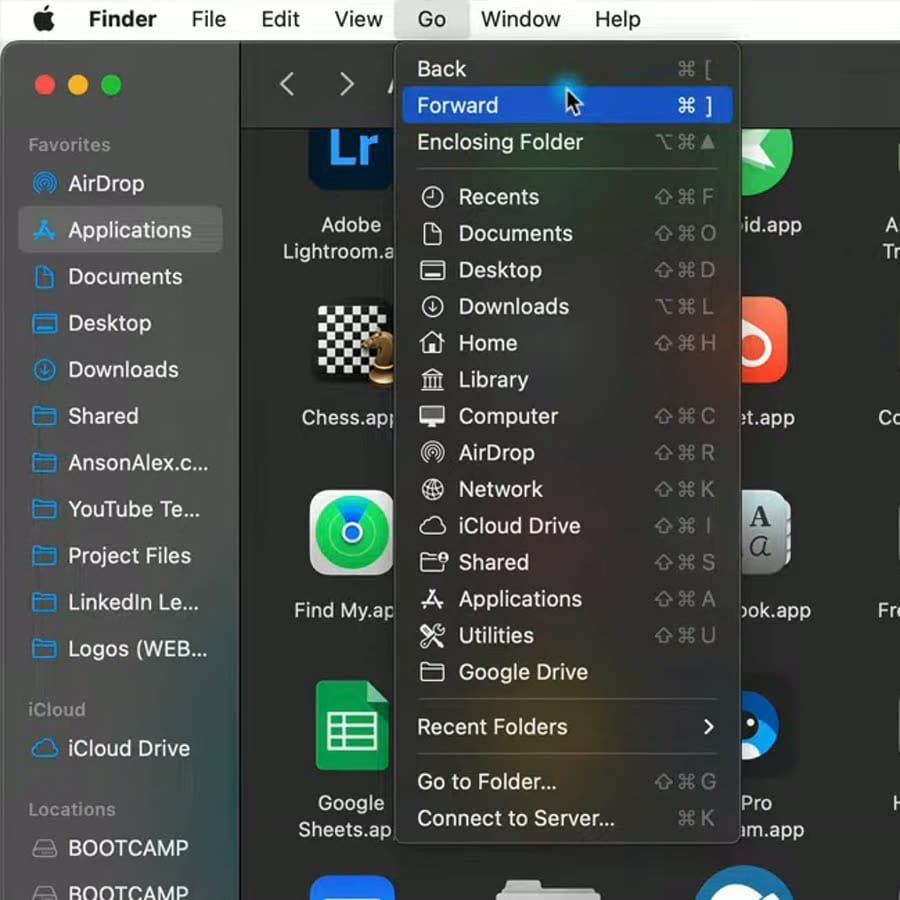Go to Computer
The width and height of the screenshot is (900, 900).
click(567, 416)
